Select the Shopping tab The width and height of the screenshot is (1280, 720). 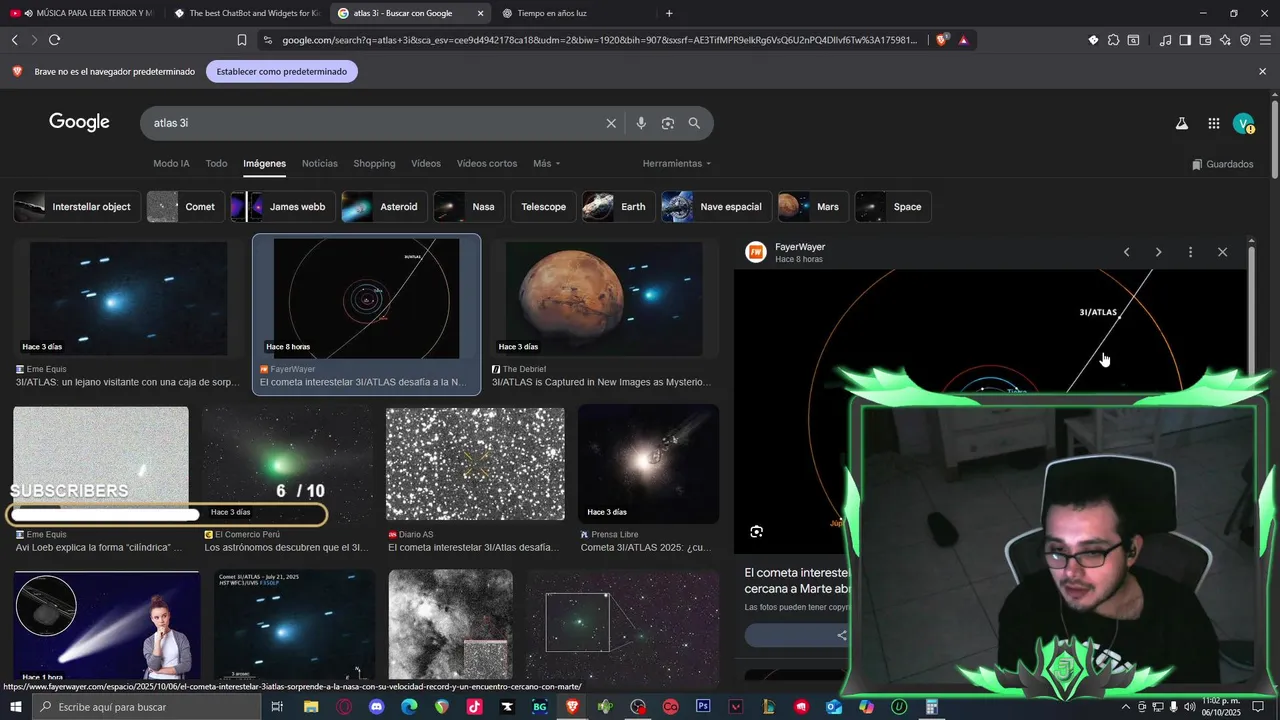[374, 163]
